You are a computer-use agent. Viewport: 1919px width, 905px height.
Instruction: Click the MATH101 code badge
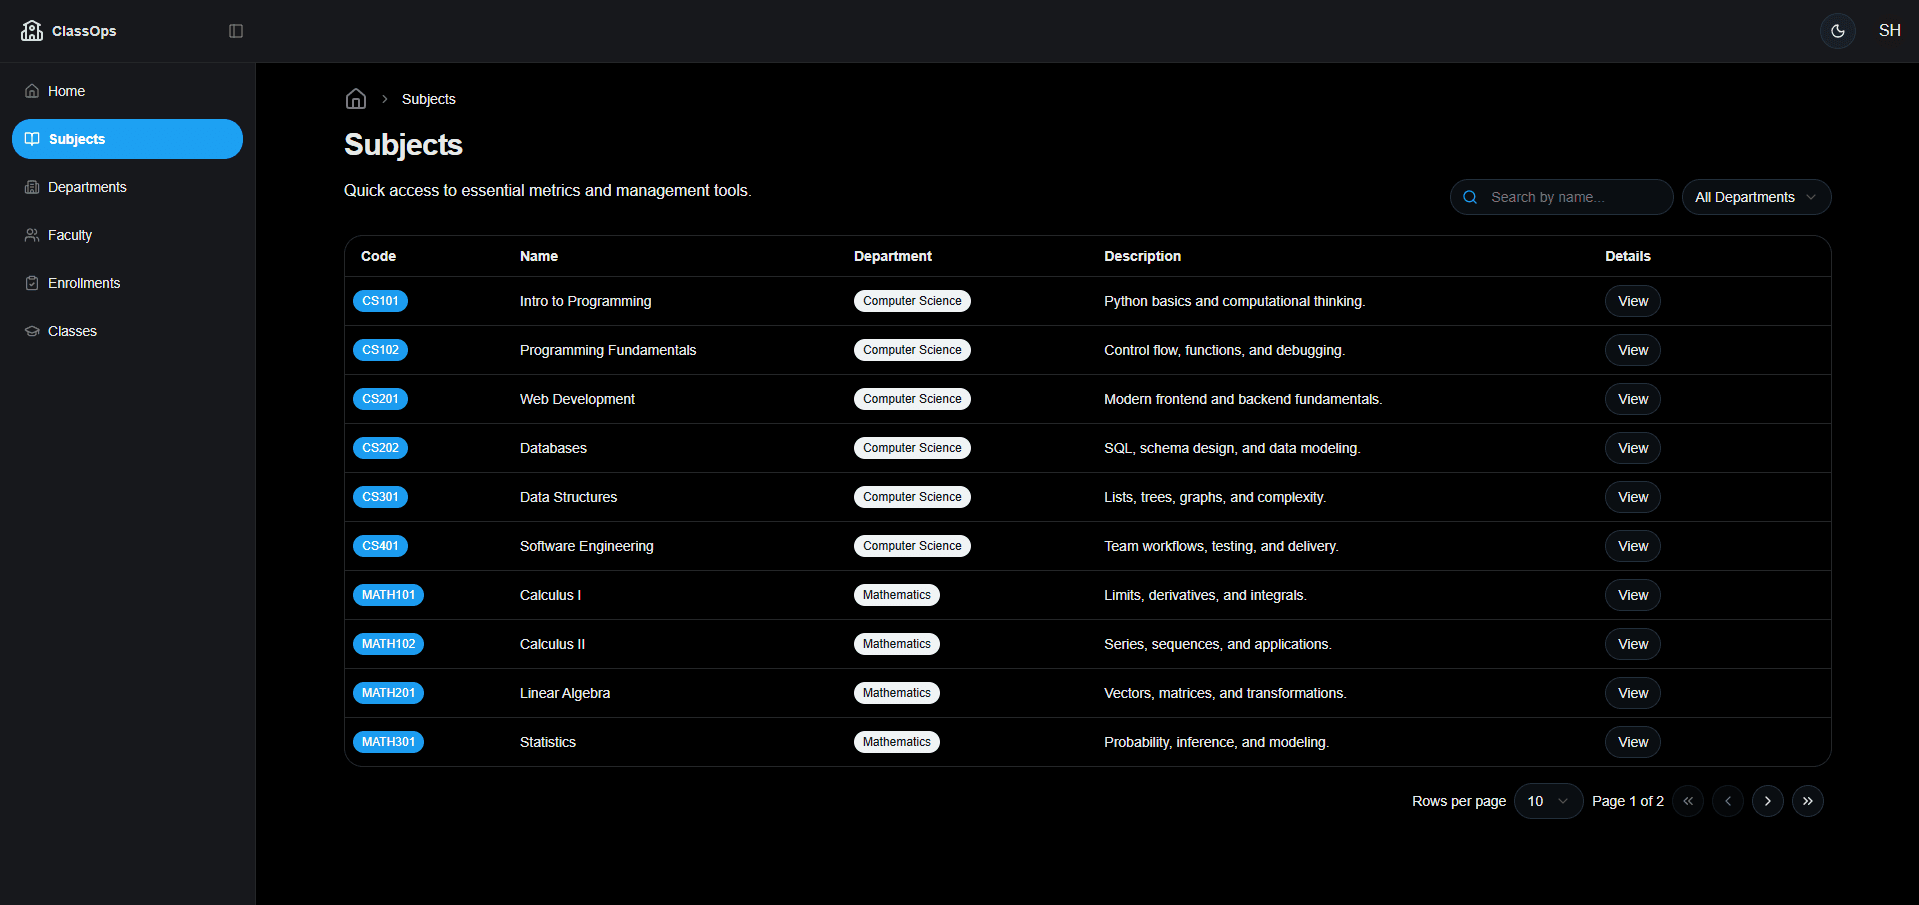coord(388,595)
